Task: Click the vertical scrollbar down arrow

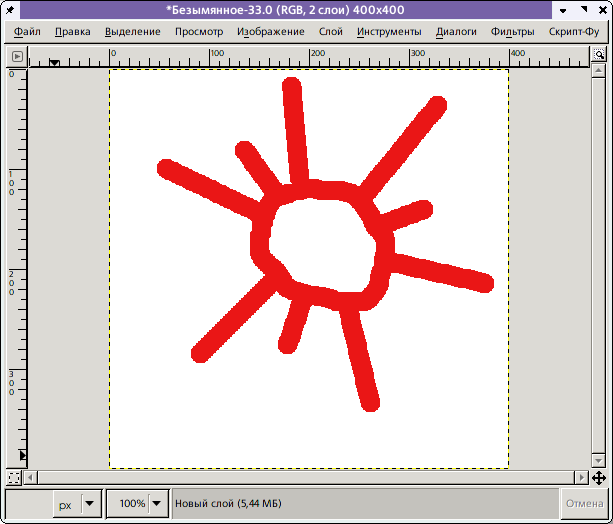Action: tap(598, 460)
